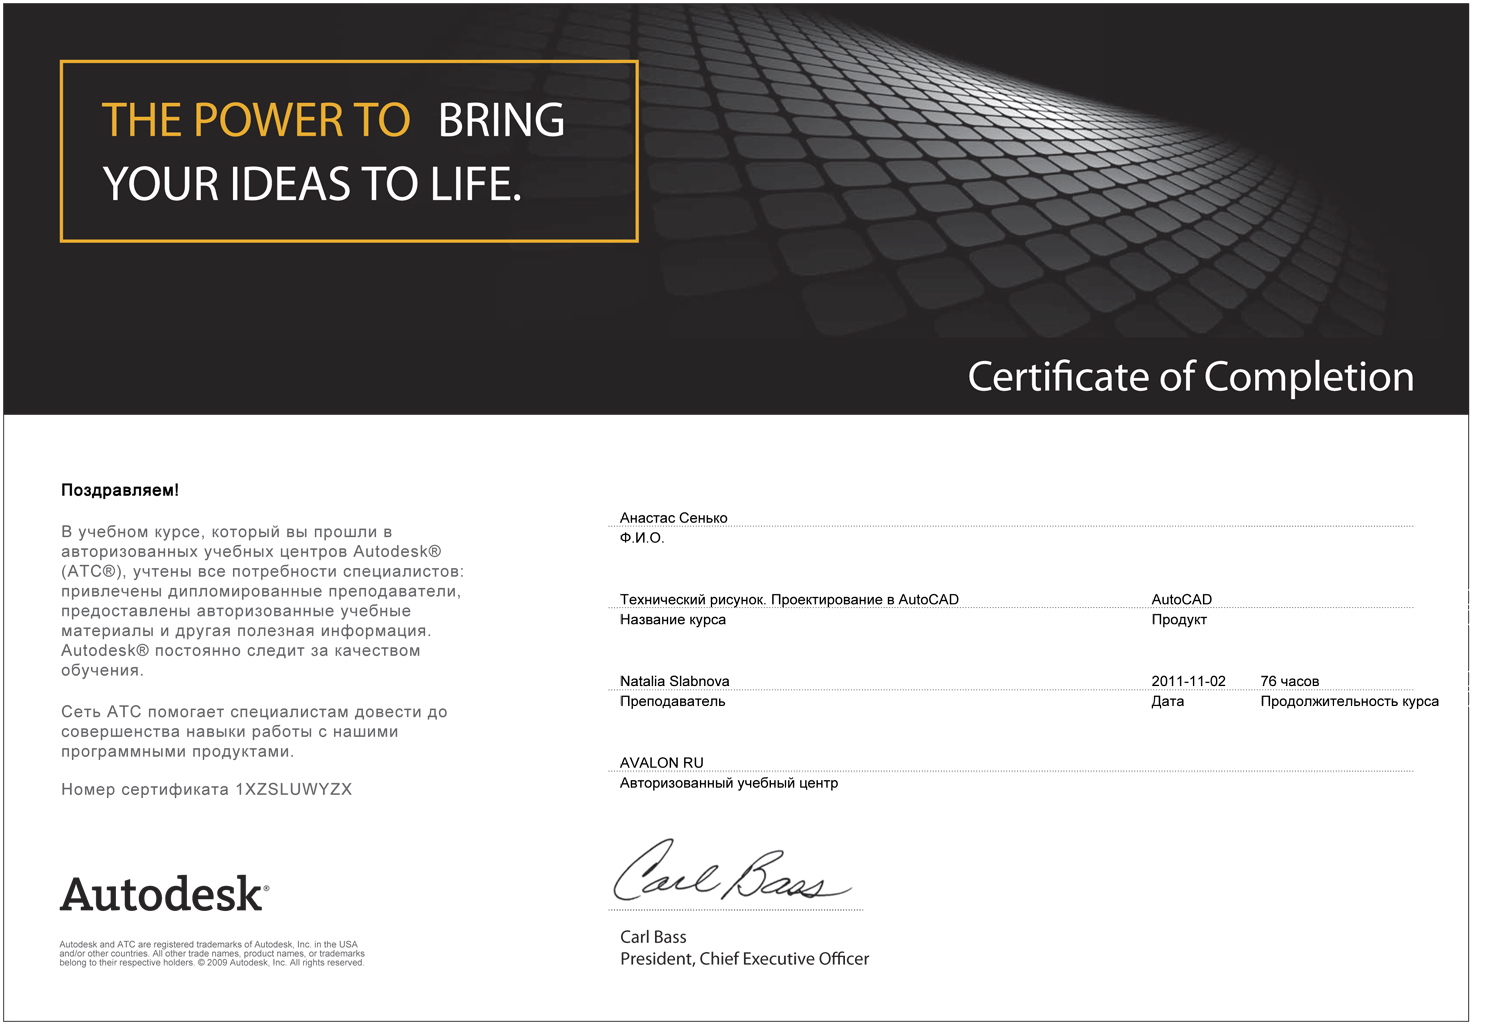Select the date value "2011-11-02"
1500x1025 pixels.
click(x=1188, y=681)
